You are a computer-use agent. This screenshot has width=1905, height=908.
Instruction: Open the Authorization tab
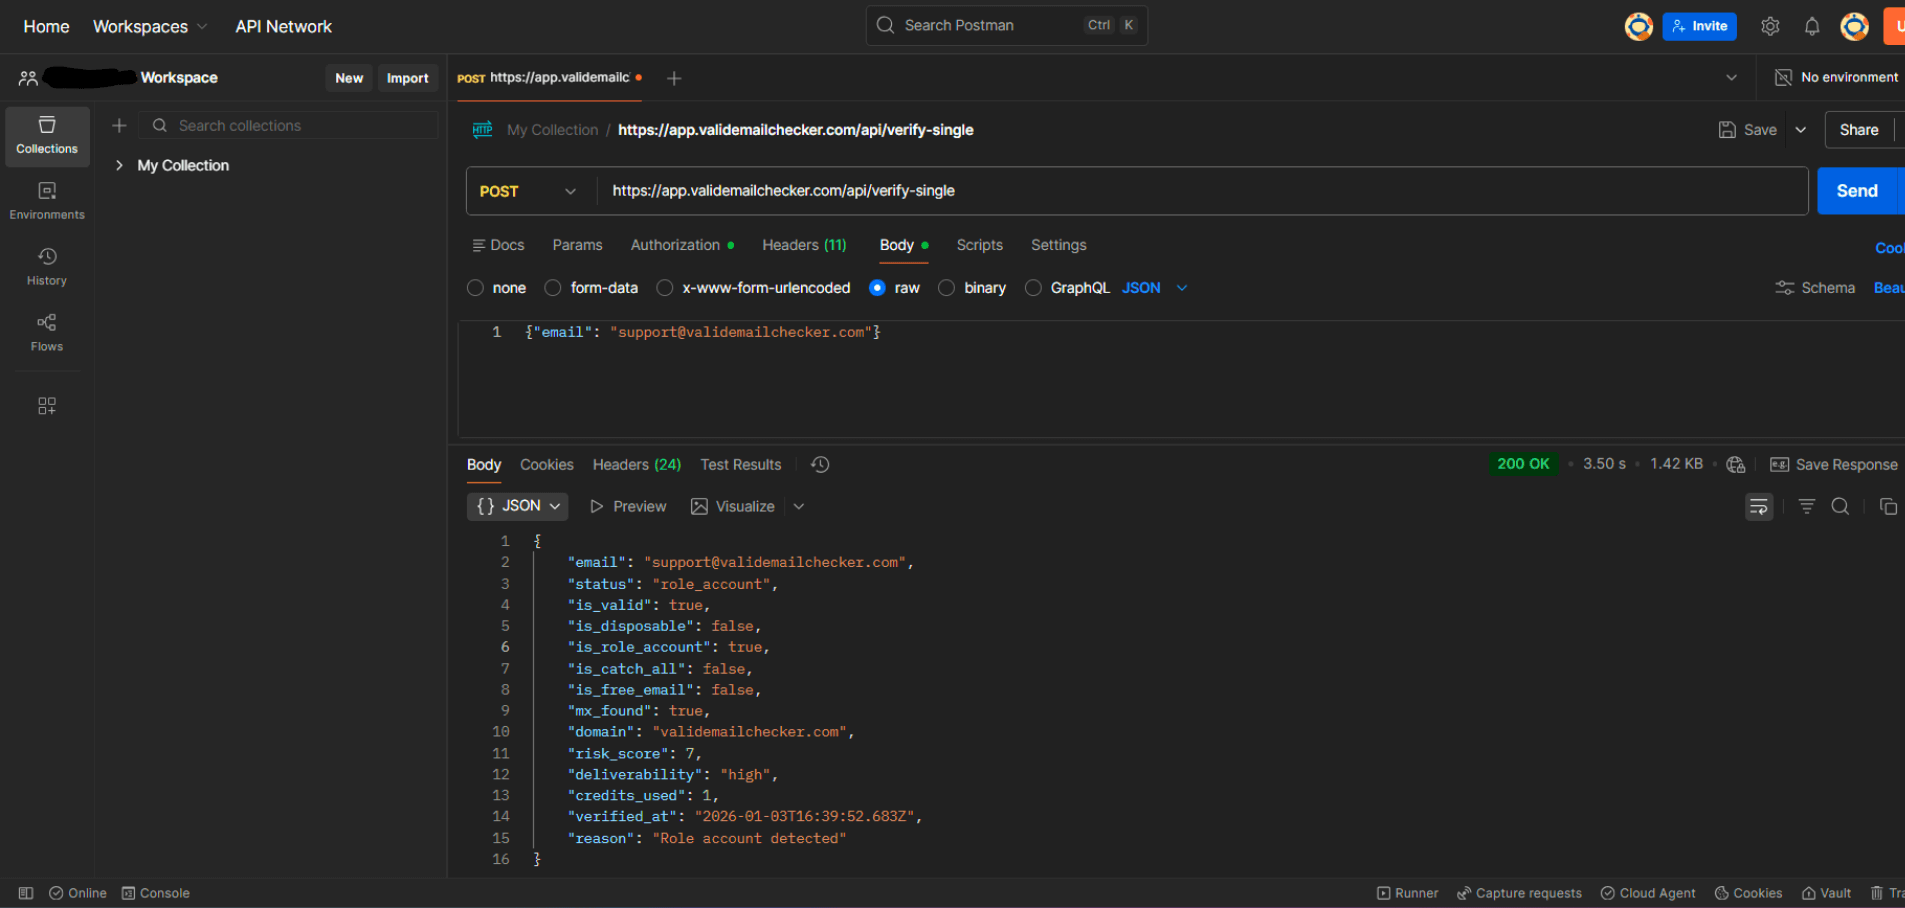point(675,245)
